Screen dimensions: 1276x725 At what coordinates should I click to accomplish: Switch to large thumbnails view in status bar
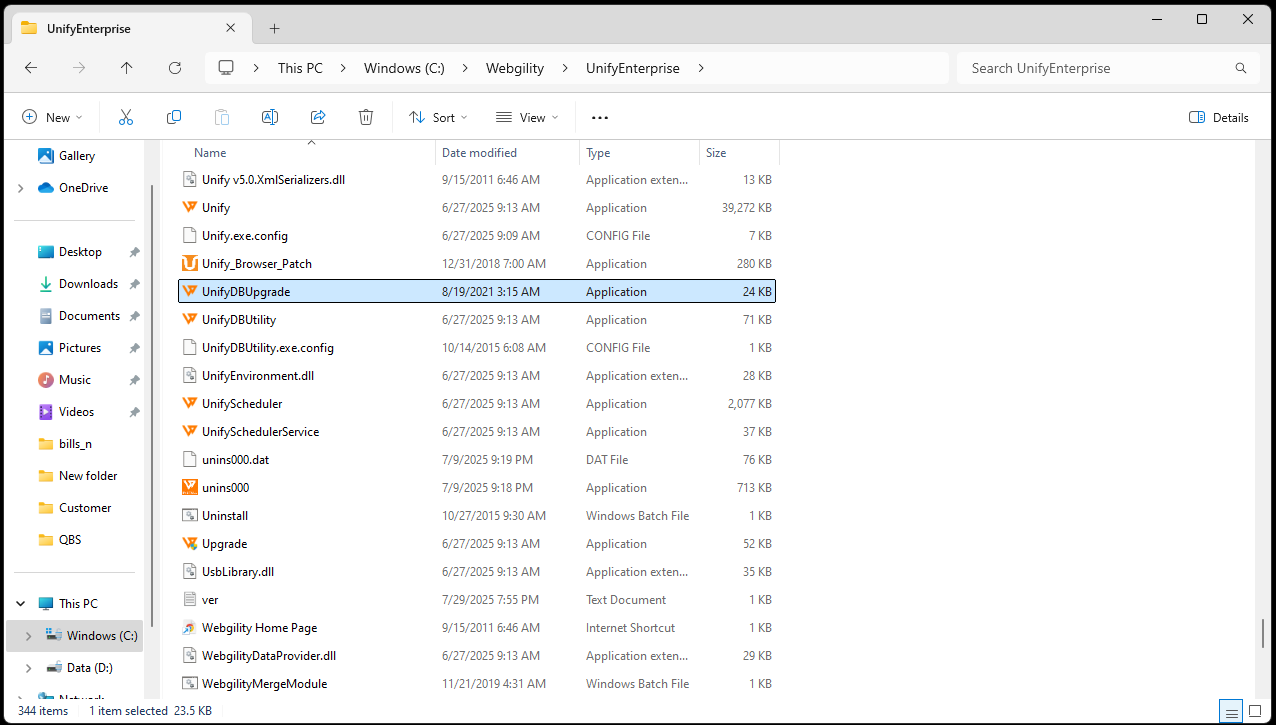pos(1255,711)
